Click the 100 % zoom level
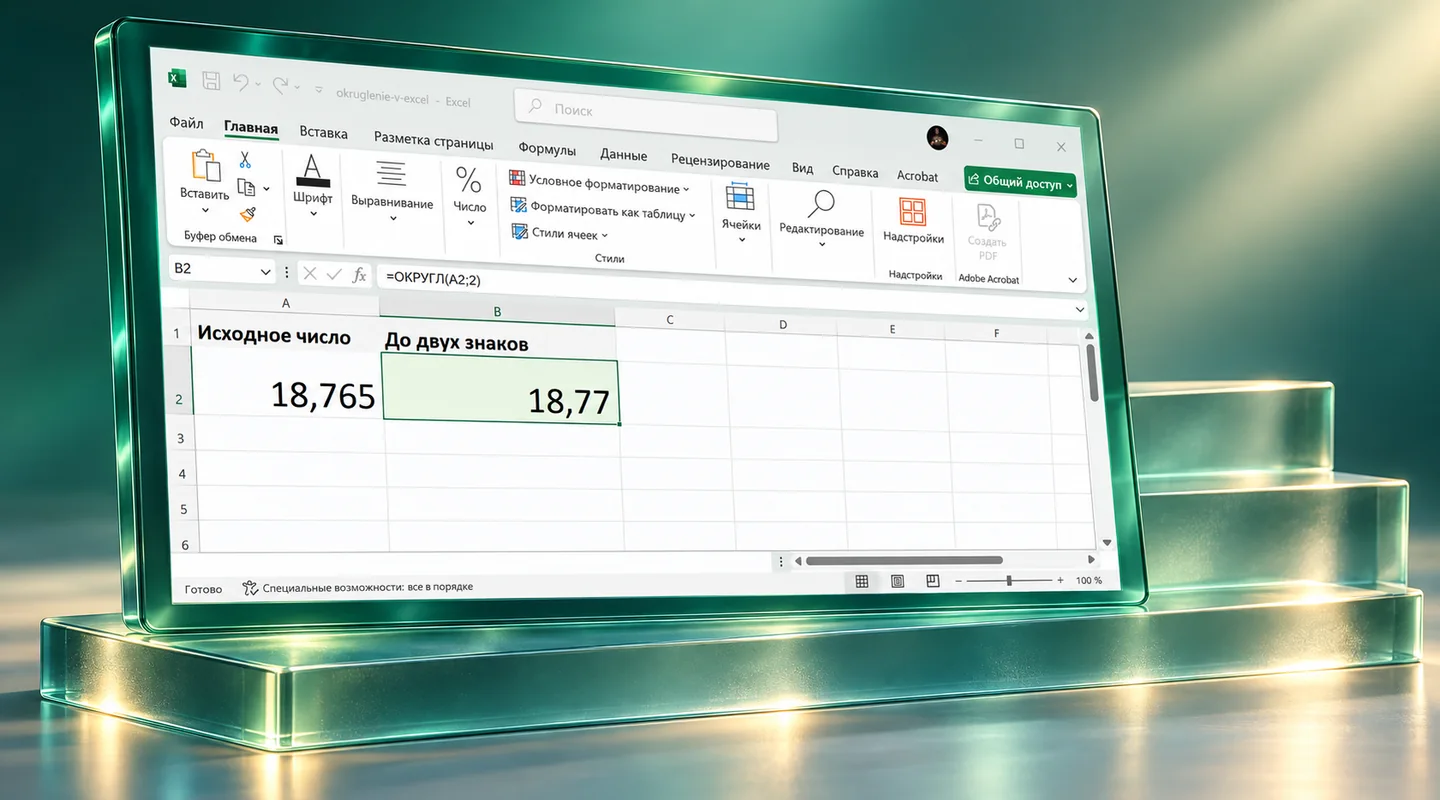This screenshot has width=1440, height=800. [1089, 581]
